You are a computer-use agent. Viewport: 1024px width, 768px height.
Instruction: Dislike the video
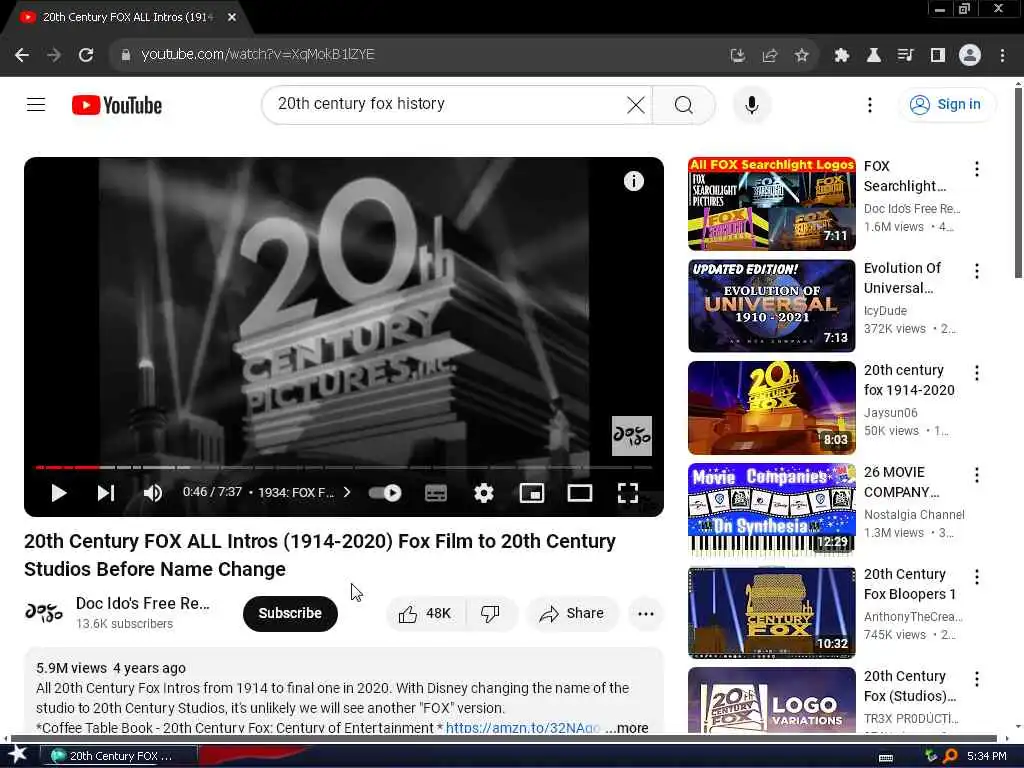click(x=491, y=613)
